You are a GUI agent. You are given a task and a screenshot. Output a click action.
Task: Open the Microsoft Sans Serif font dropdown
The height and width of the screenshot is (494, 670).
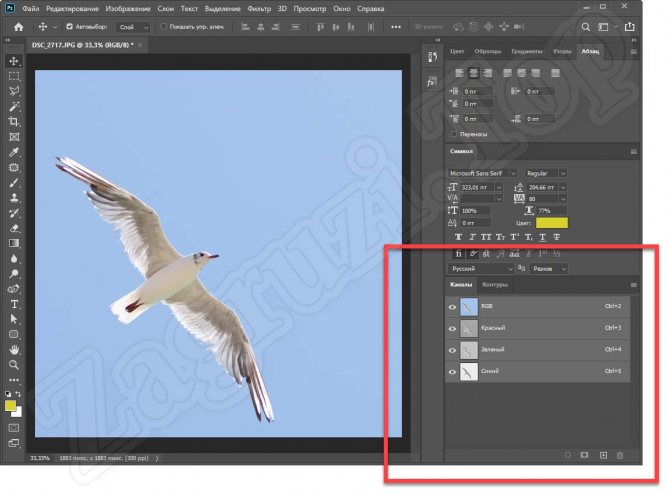pyautogui.click(x=482, y=173)
